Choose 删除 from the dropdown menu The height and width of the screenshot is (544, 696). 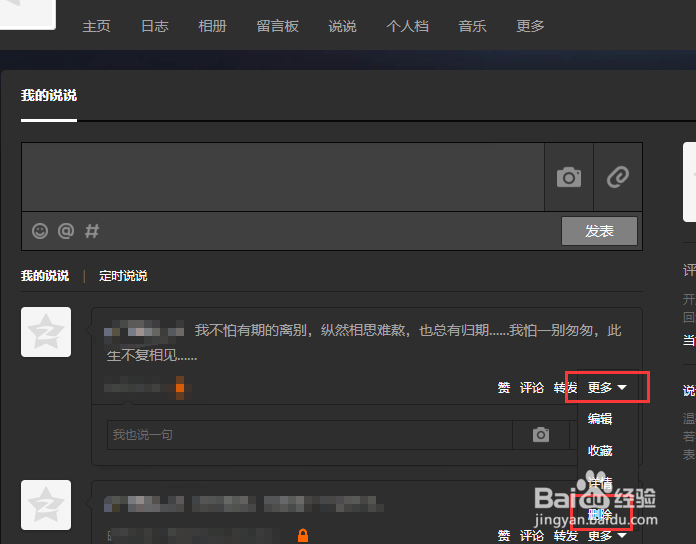coord(600,515)
